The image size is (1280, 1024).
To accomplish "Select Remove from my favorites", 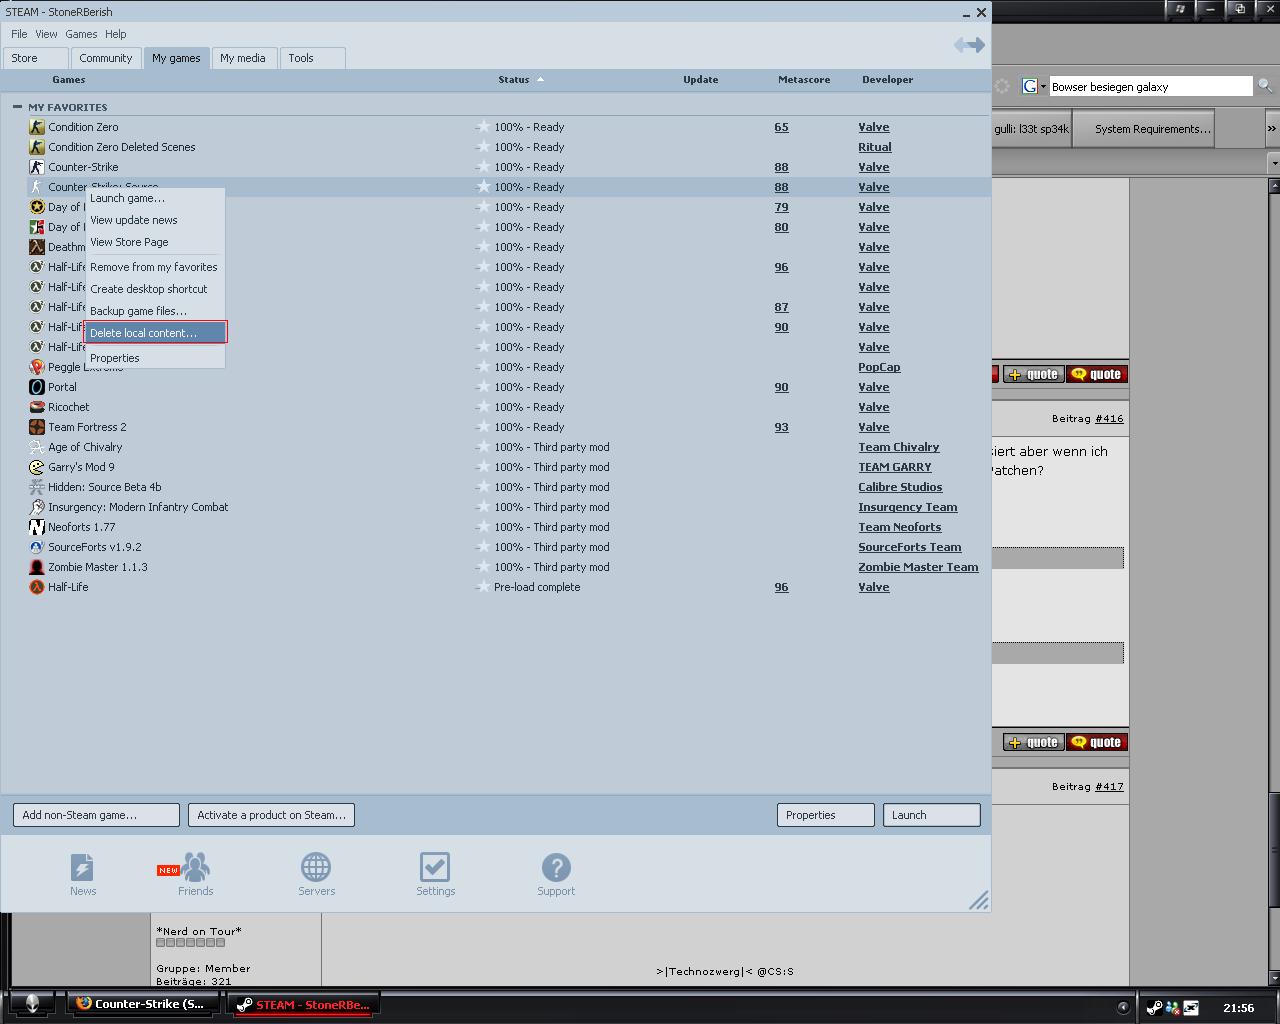I will (x=153, y=267).
